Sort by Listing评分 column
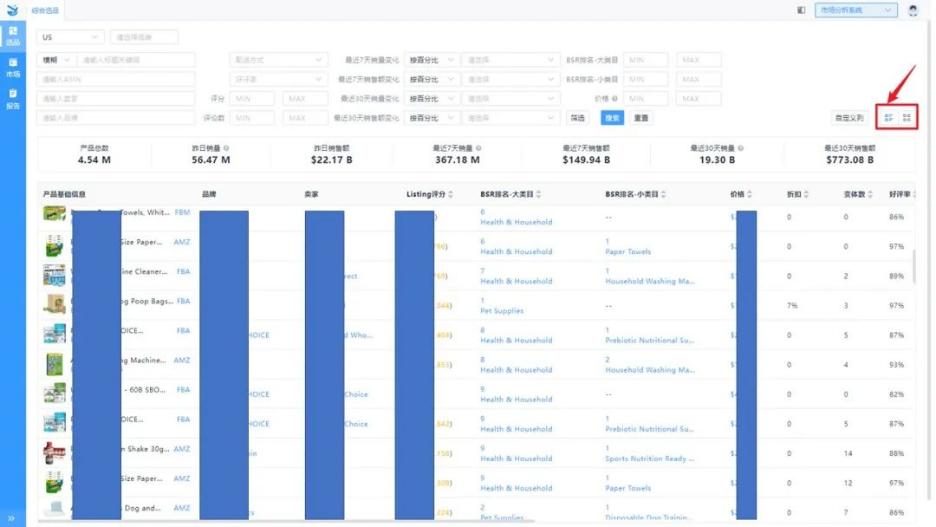The height and width of the screenshot is (527, 936). pos(451,194)
